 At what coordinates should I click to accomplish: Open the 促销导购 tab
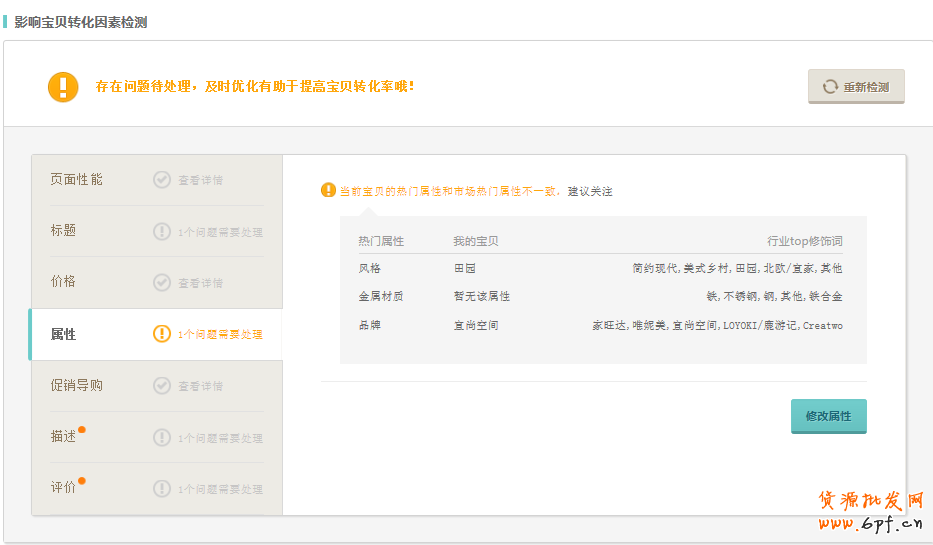coord(77,386)
